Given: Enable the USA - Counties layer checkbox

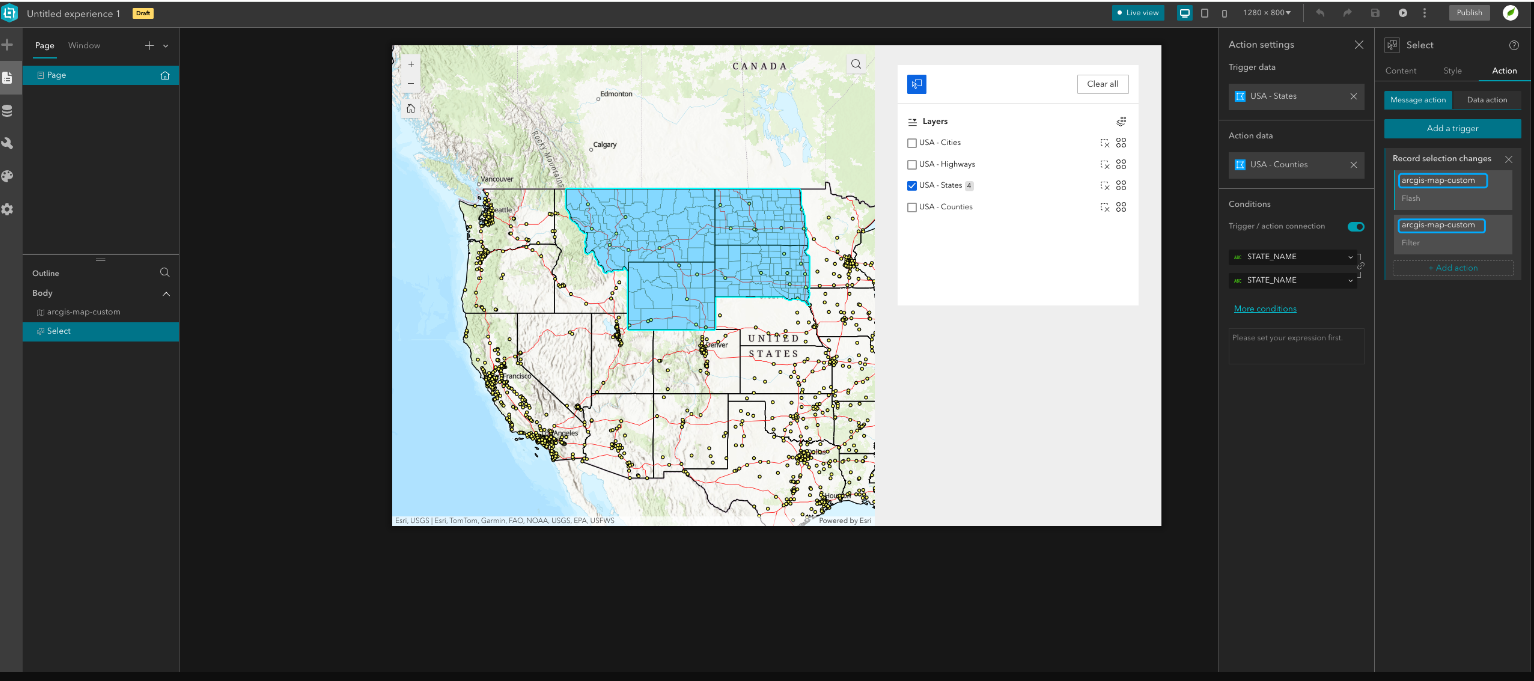Looking at the screenshot, I should (x=911, y=206).
